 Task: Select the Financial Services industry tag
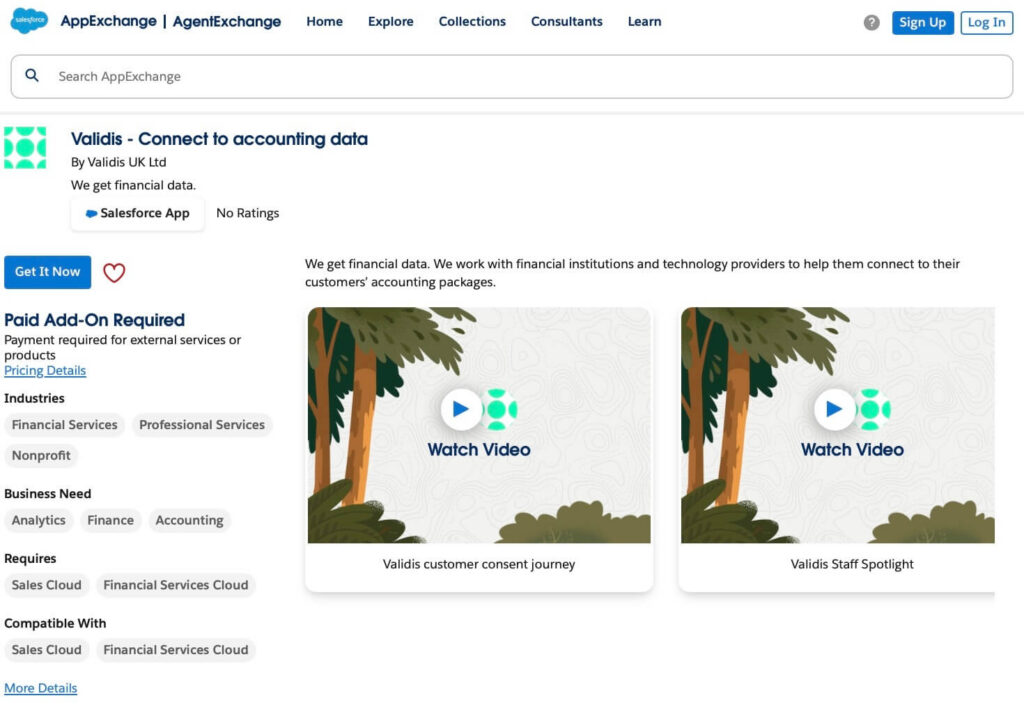click(x=65, y=425)
